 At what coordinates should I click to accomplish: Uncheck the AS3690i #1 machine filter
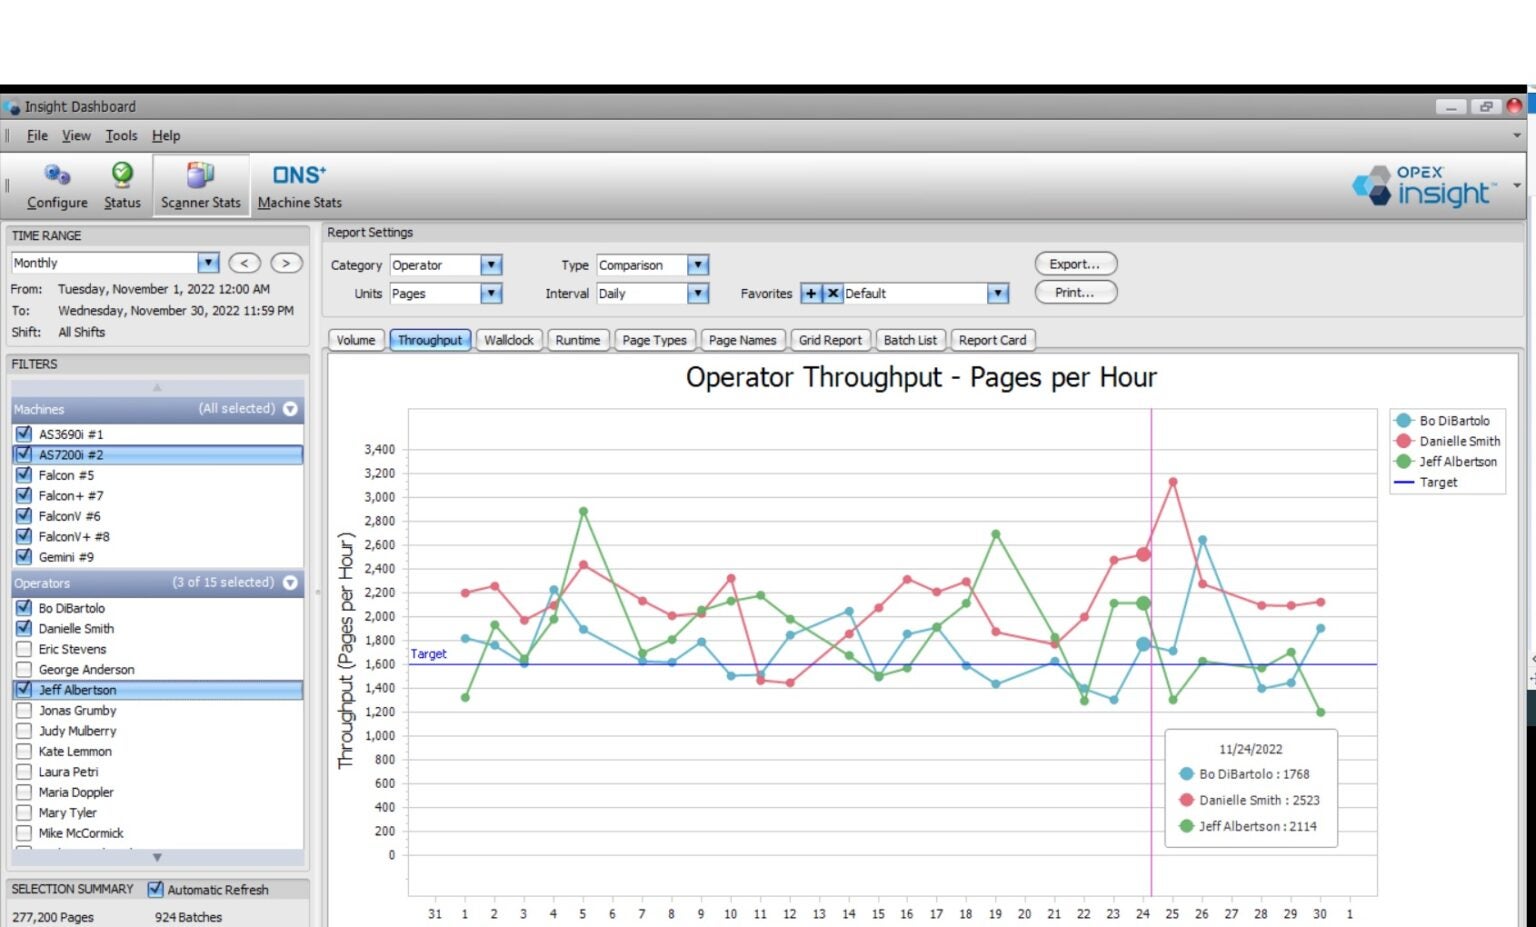point(23,433)
